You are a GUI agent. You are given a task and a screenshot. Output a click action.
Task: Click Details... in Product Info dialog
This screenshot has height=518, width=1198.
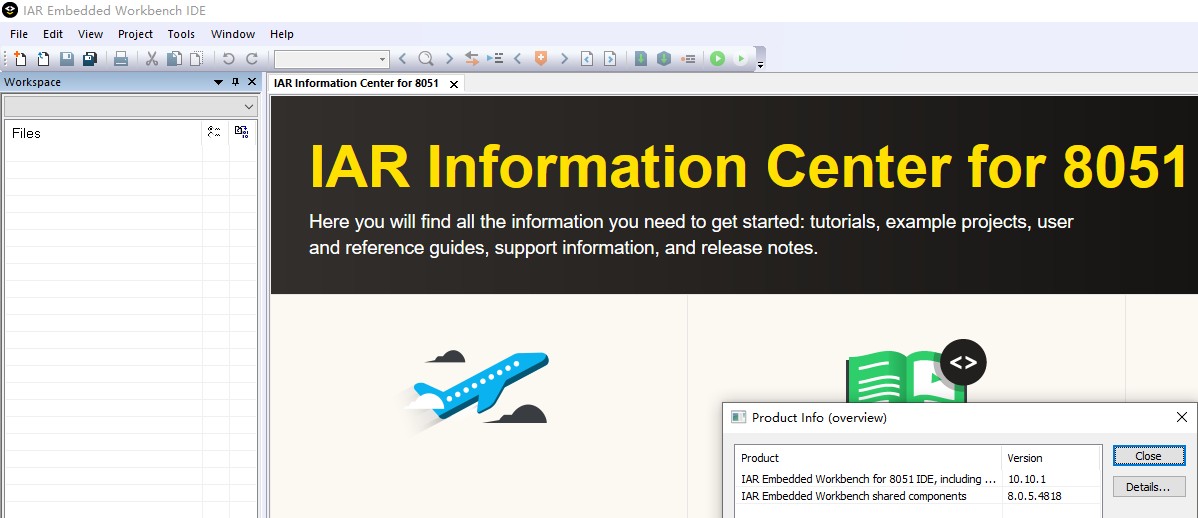point(1148,487)
